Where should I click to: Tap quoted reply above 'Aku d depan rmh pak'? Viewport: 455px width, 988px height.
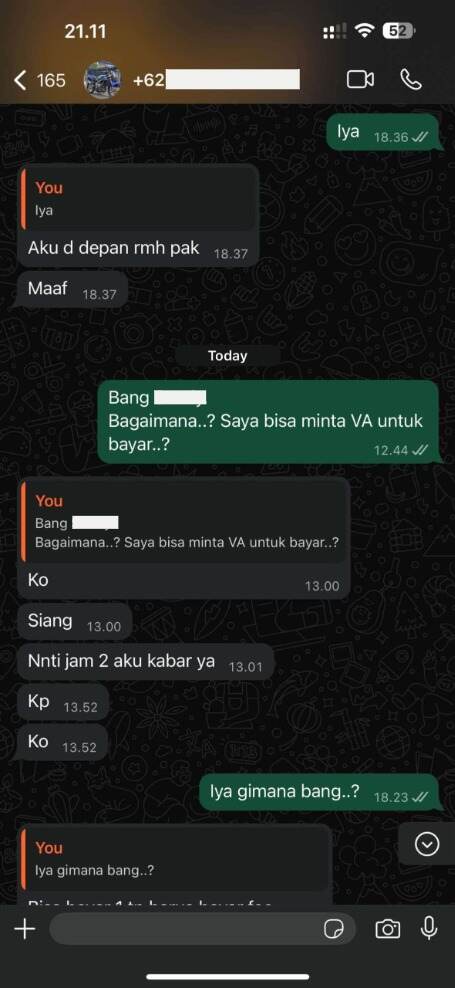(x=139, y=199)
